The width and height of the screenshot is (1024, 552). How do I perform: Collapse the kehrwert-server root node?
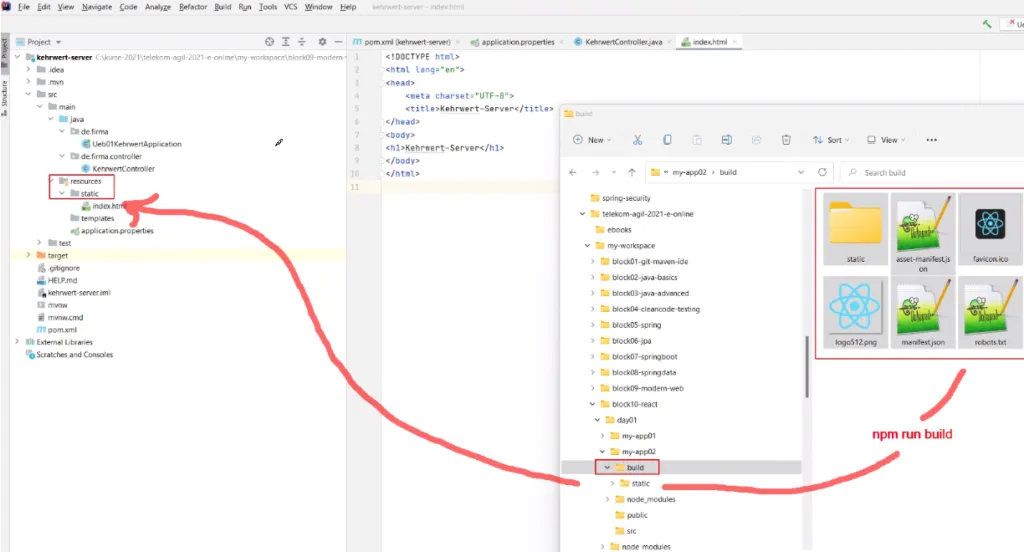tap(18, 57)
